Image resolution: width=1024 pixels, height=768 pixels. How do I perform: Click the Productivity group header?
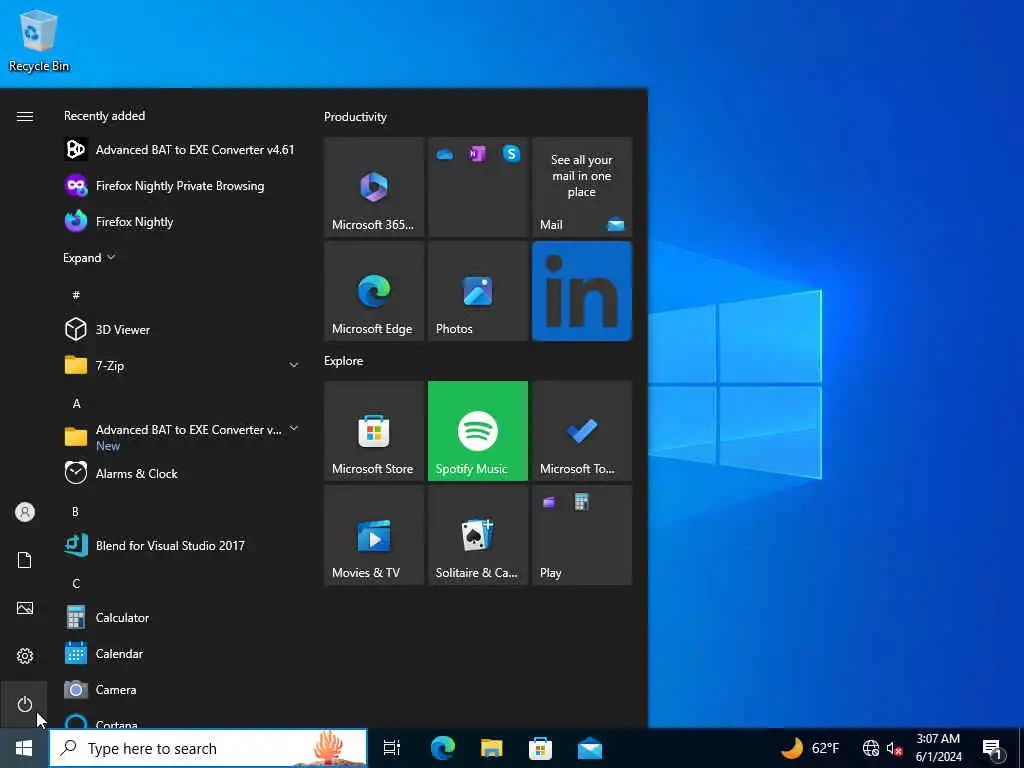355,117
